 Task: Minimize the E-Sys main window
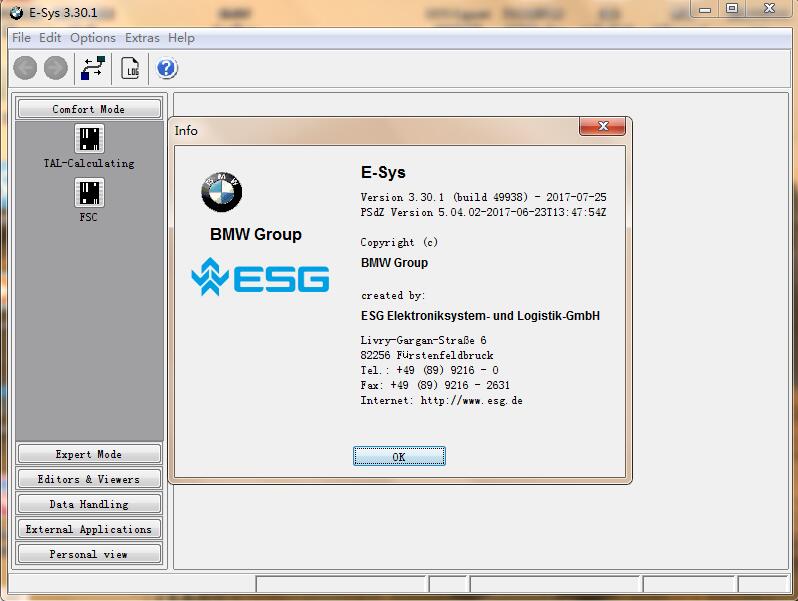point(705,9)
